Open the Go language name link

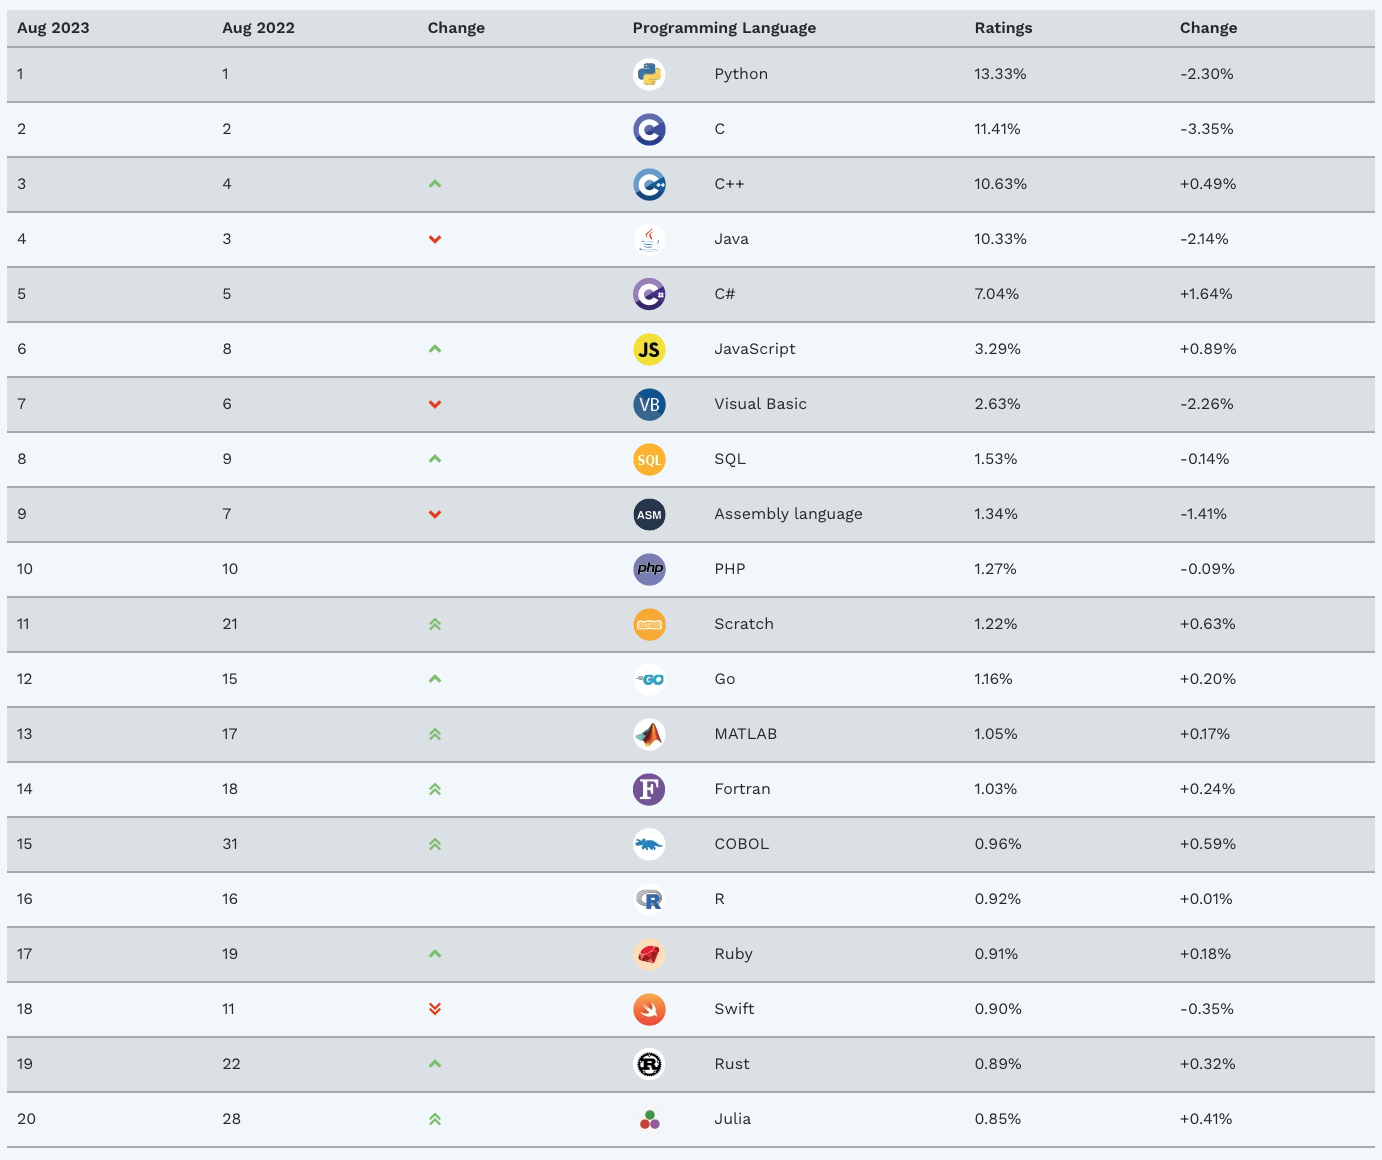[x=725, y=679]
